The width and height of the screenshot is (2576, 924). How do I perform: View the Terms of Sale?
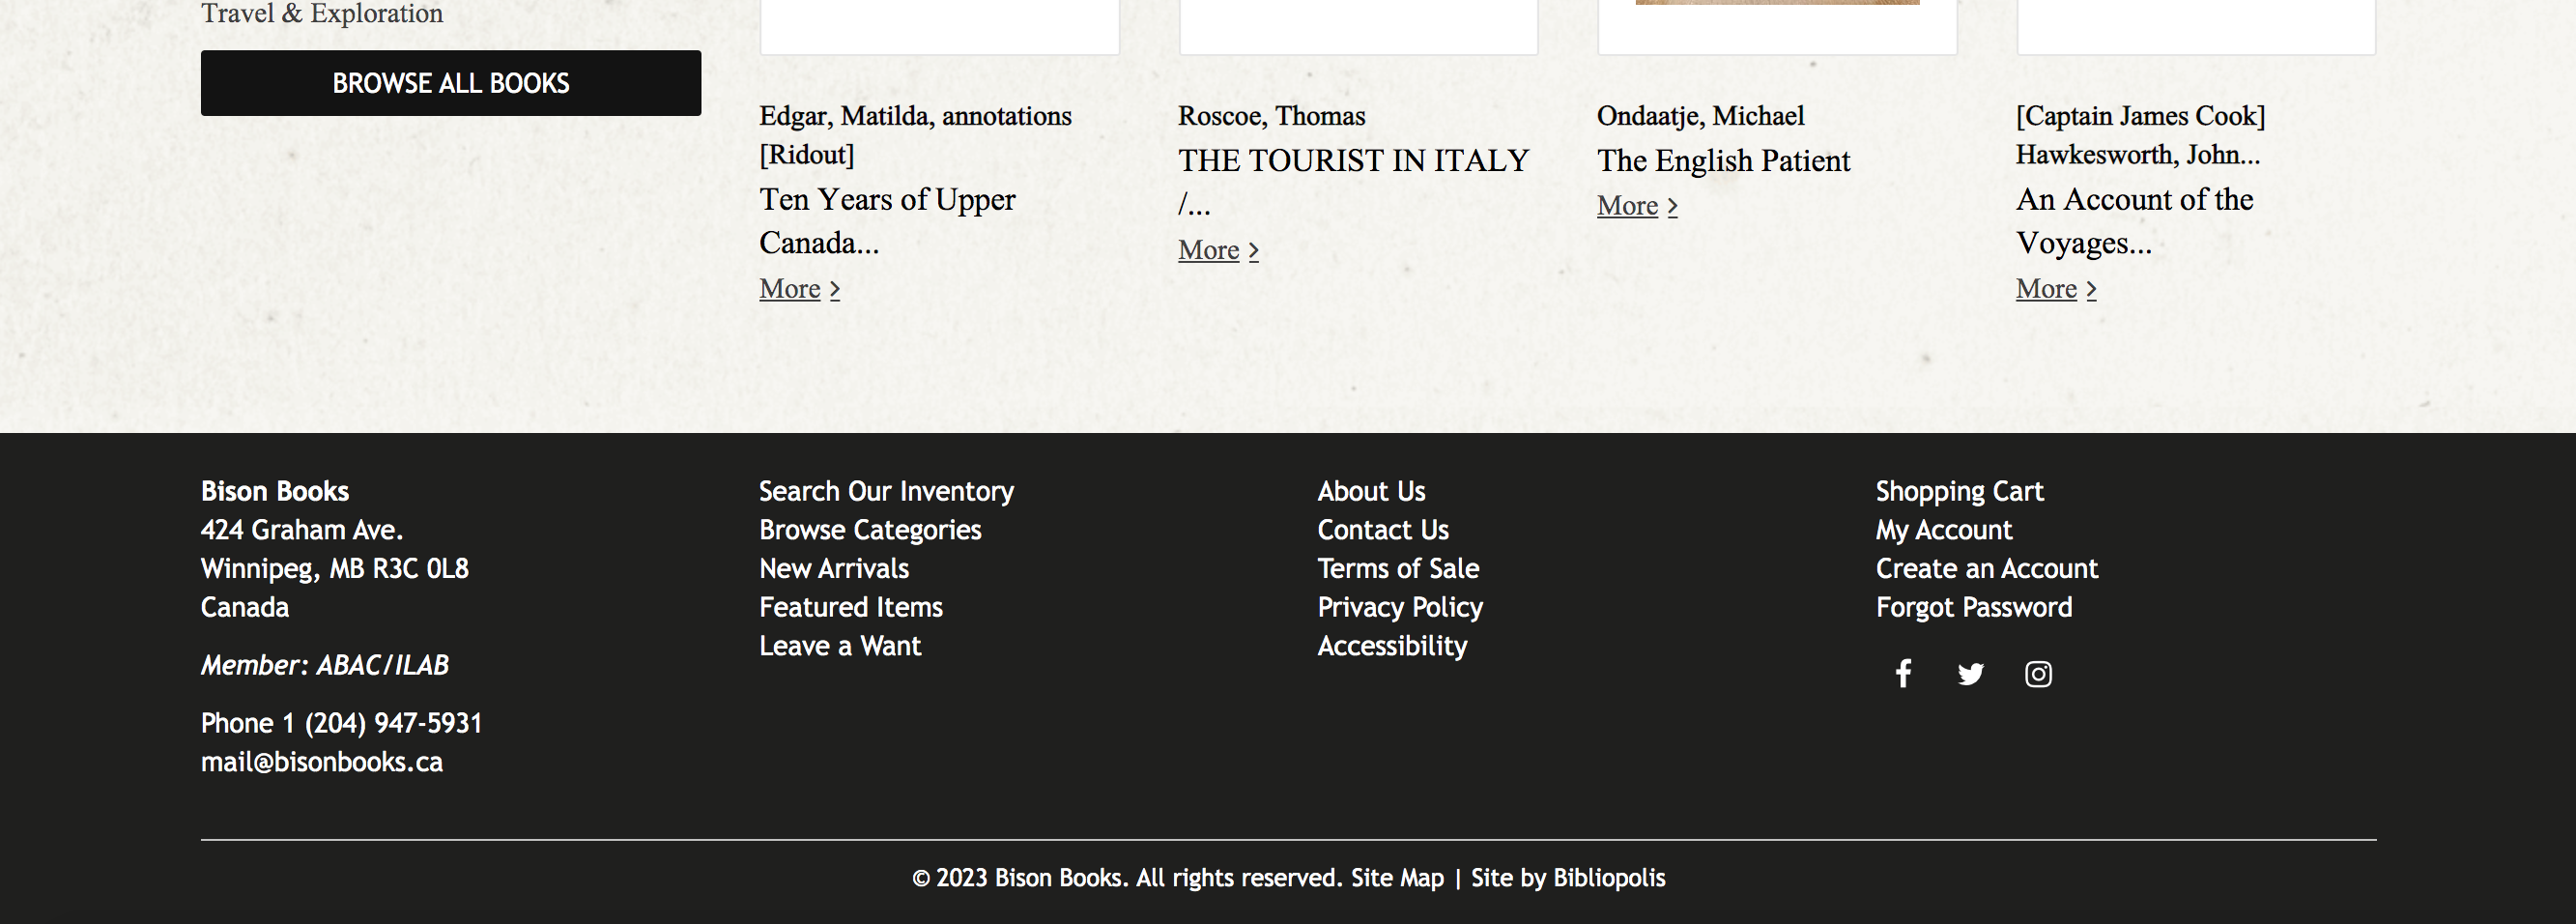[x=1398, y=569]
